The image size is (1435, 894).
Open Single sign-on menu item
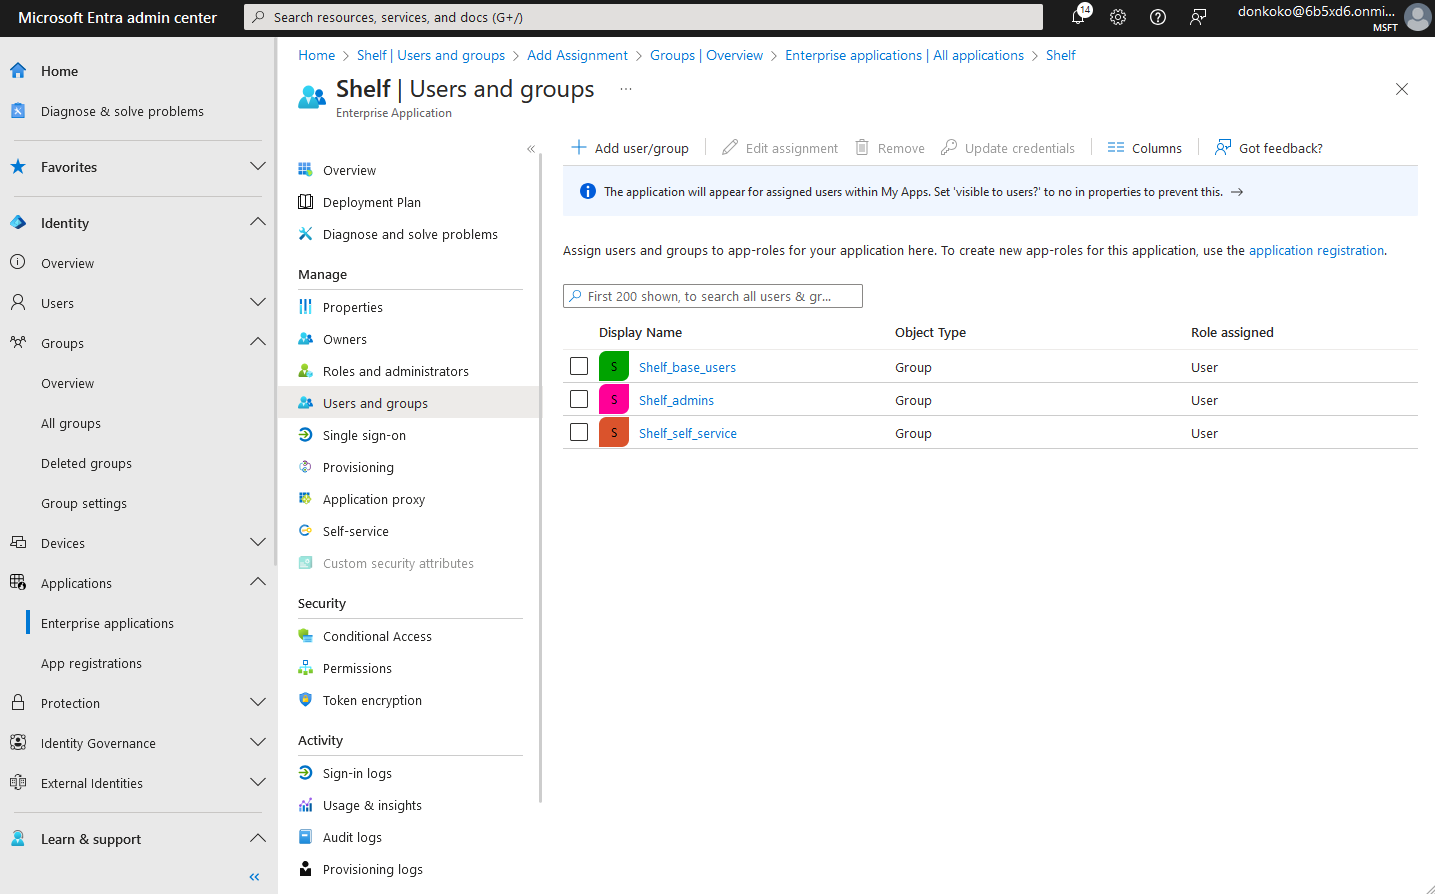coord(364,435)
